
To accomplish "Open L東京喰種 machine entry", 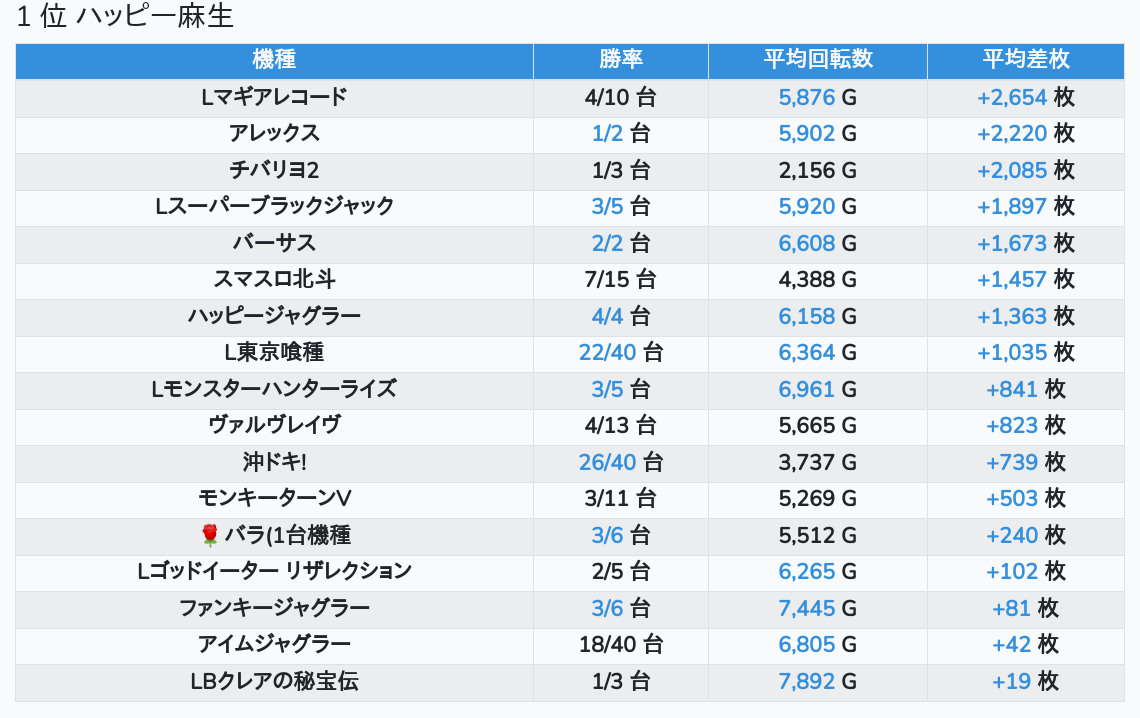I will [274, 353].
